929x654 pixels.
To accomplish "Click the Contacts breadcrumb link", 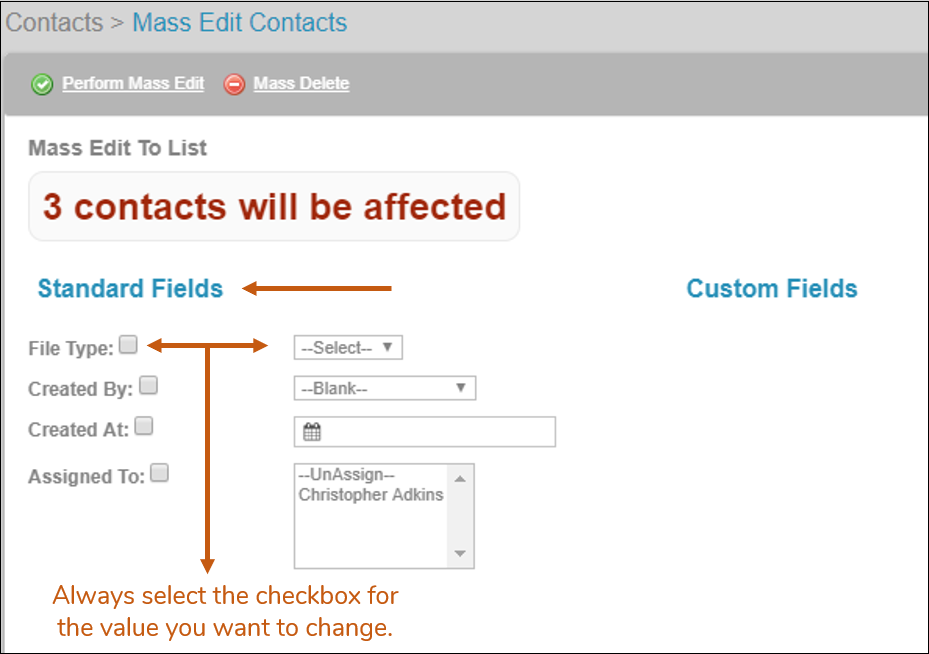I will 54,22.
